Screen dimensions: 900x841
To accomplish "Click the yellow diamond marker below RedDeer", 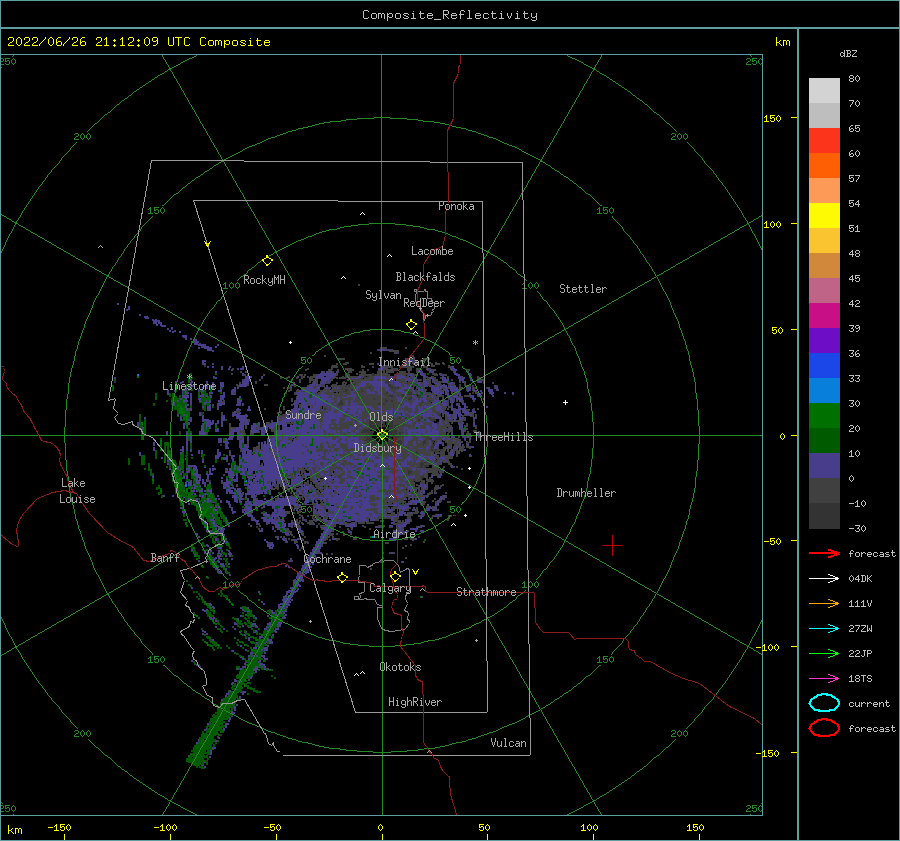I will (412, 325).
